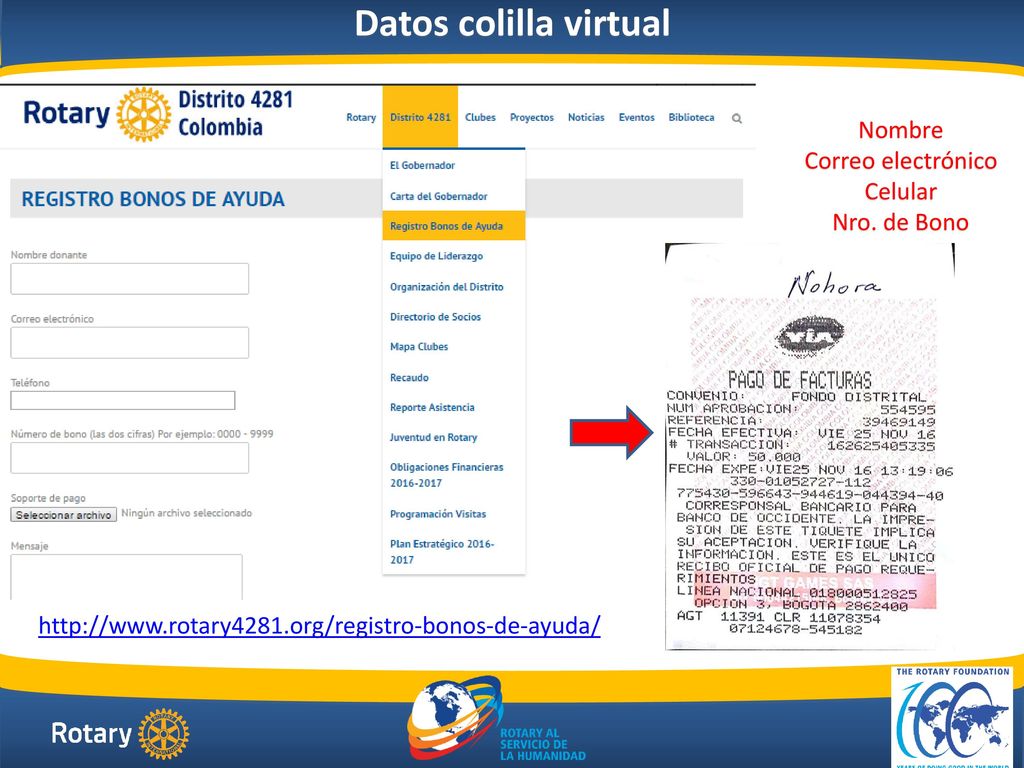Choose Registro Bonos de Ayuda entry
Image resolution: width=1024 pixels, height=768 pixels.
[x=454, y=226]
